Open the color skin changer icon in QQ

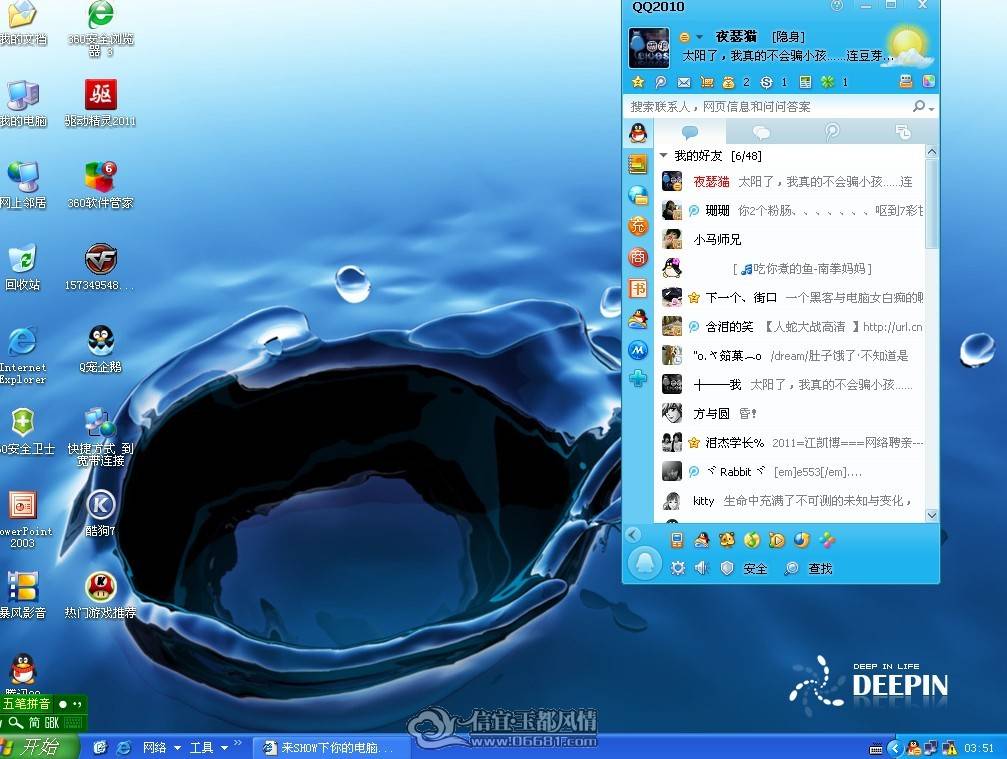[928, 82]
